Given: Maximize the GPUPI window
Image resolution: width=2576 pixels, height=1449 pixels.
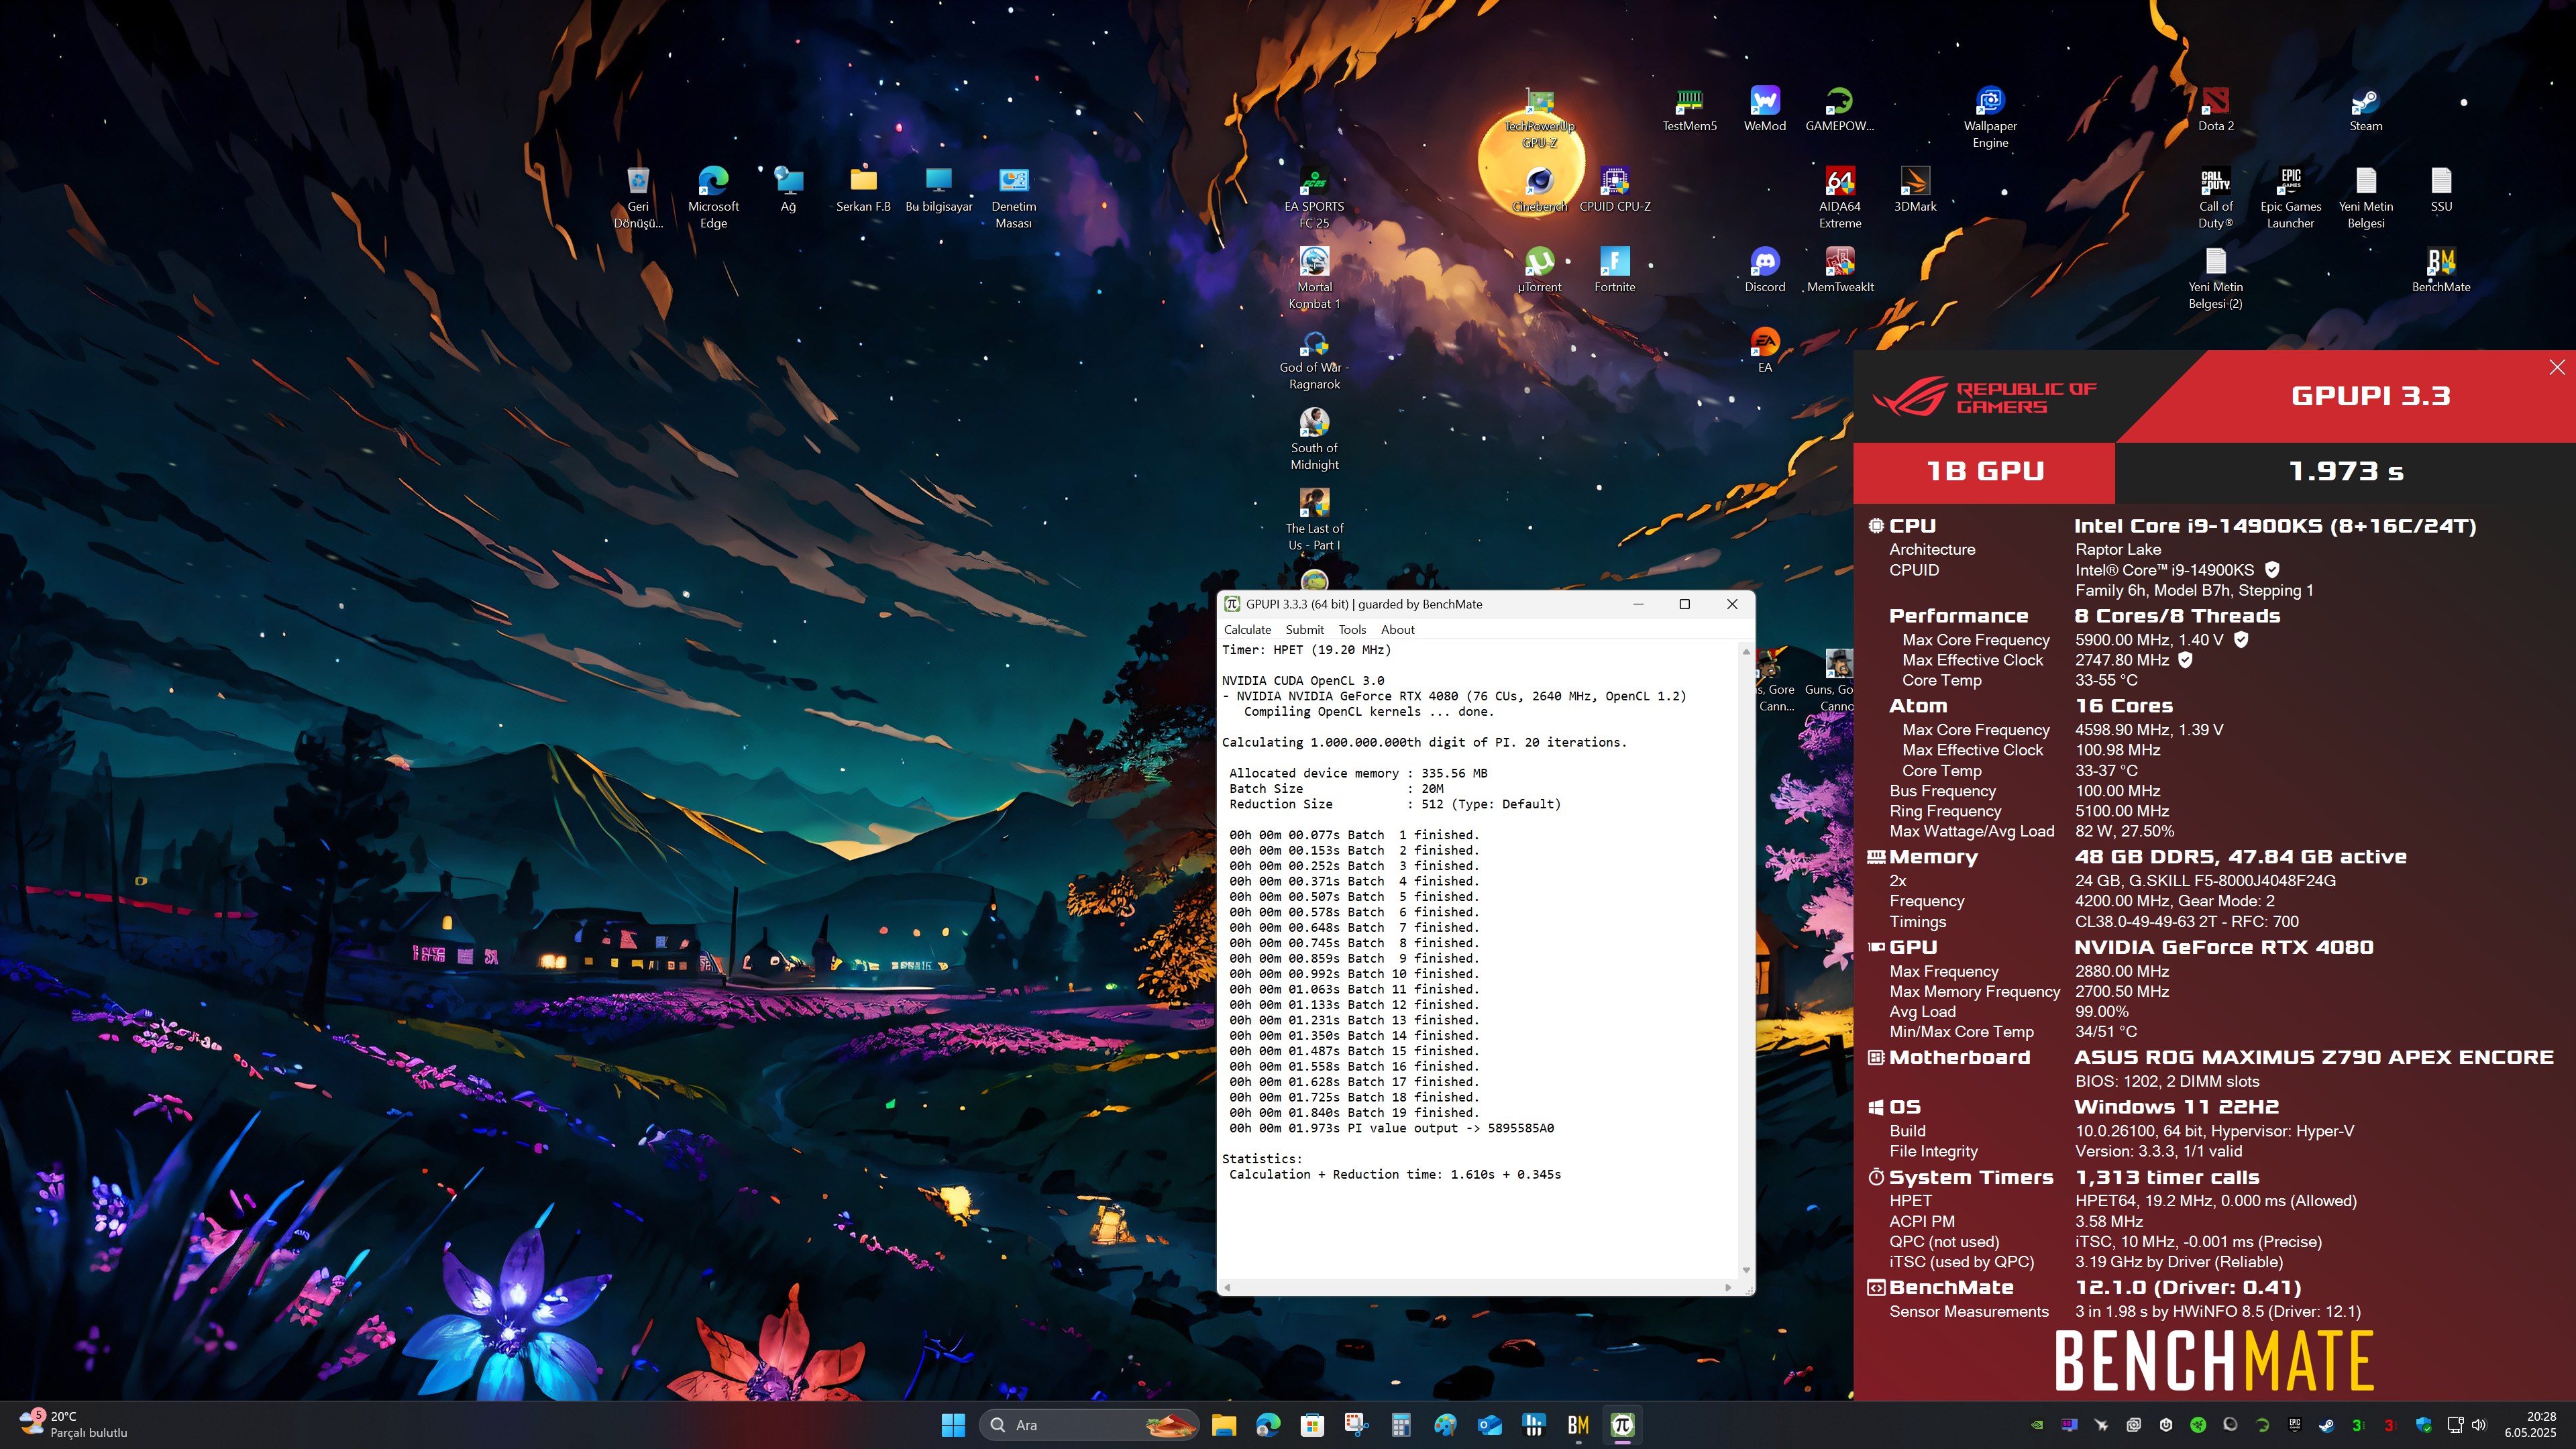Looking at the screenshot, I should pyautogui.click(x=1684, y=604).
